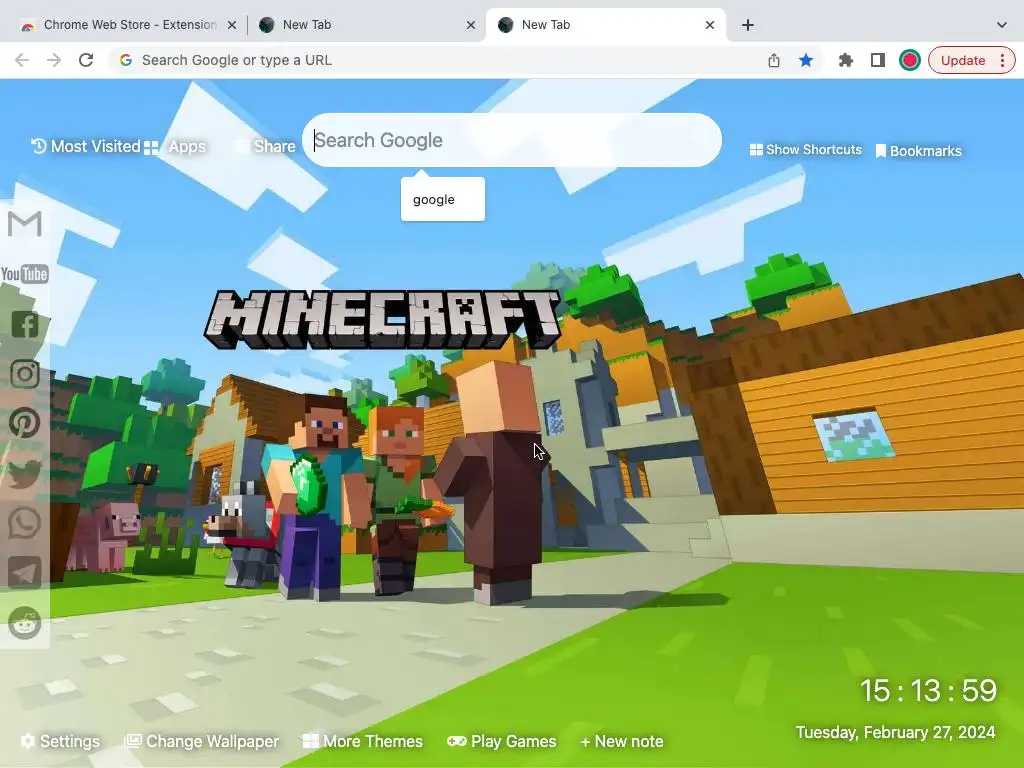The image size is (1024, 768).
Task: Close the middle New Tab
Action: 471,25
